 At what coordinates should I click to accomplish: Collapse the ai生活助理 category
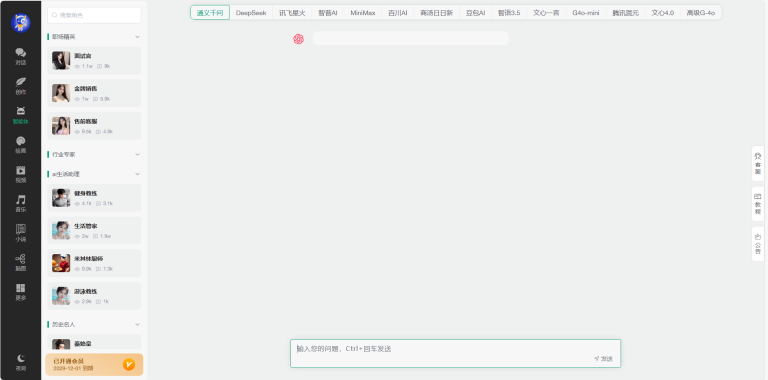click(137, 174)
